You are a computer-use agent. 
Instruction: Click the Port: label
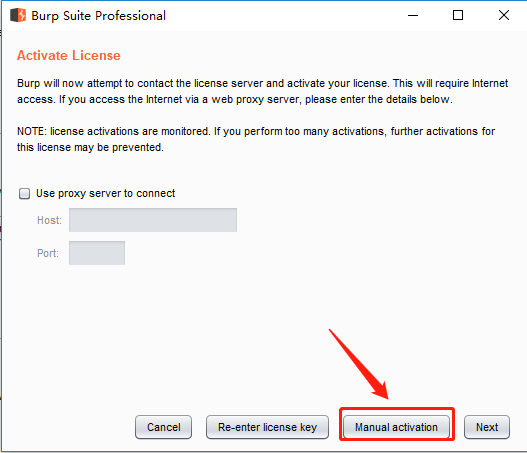tap(48, 253)
